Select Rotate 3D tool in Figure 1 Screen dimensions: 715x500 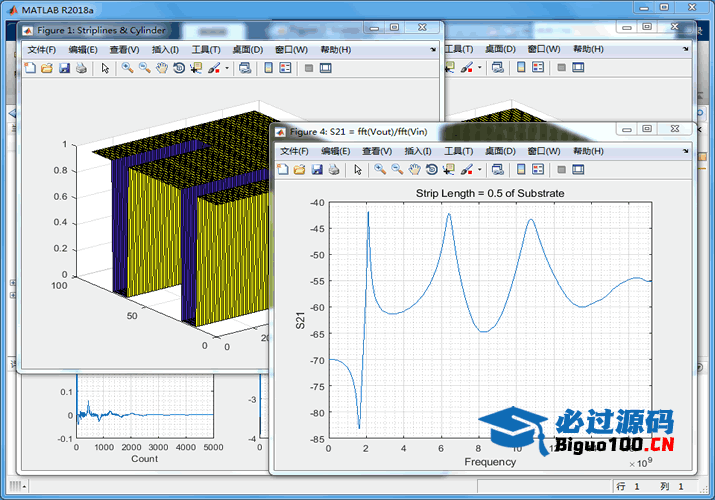179,68
